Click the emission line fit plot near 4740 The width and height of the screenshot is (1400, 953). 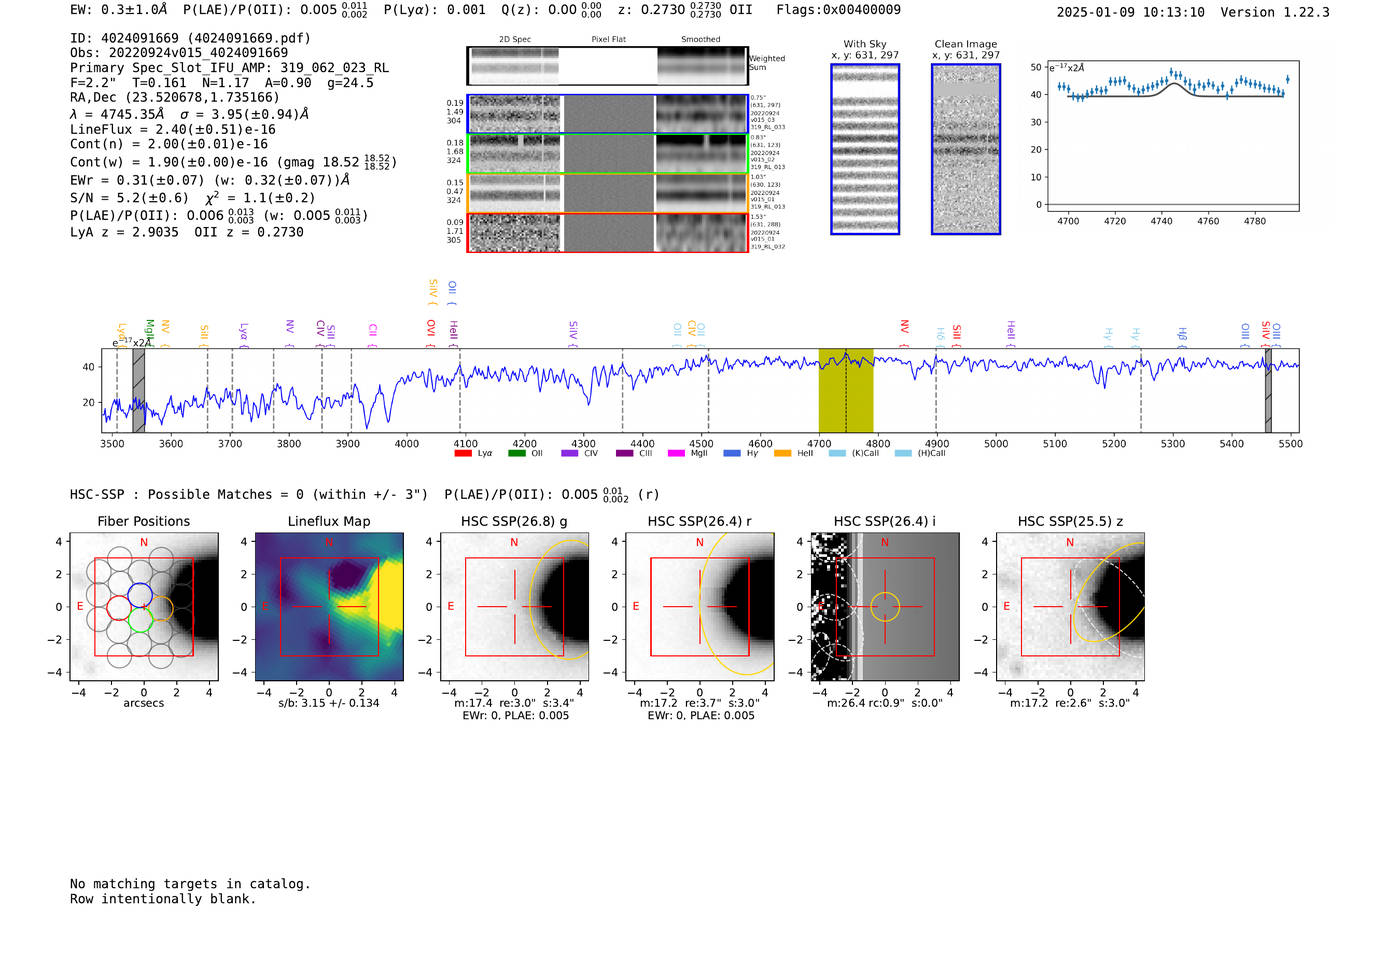(1172, 135)
